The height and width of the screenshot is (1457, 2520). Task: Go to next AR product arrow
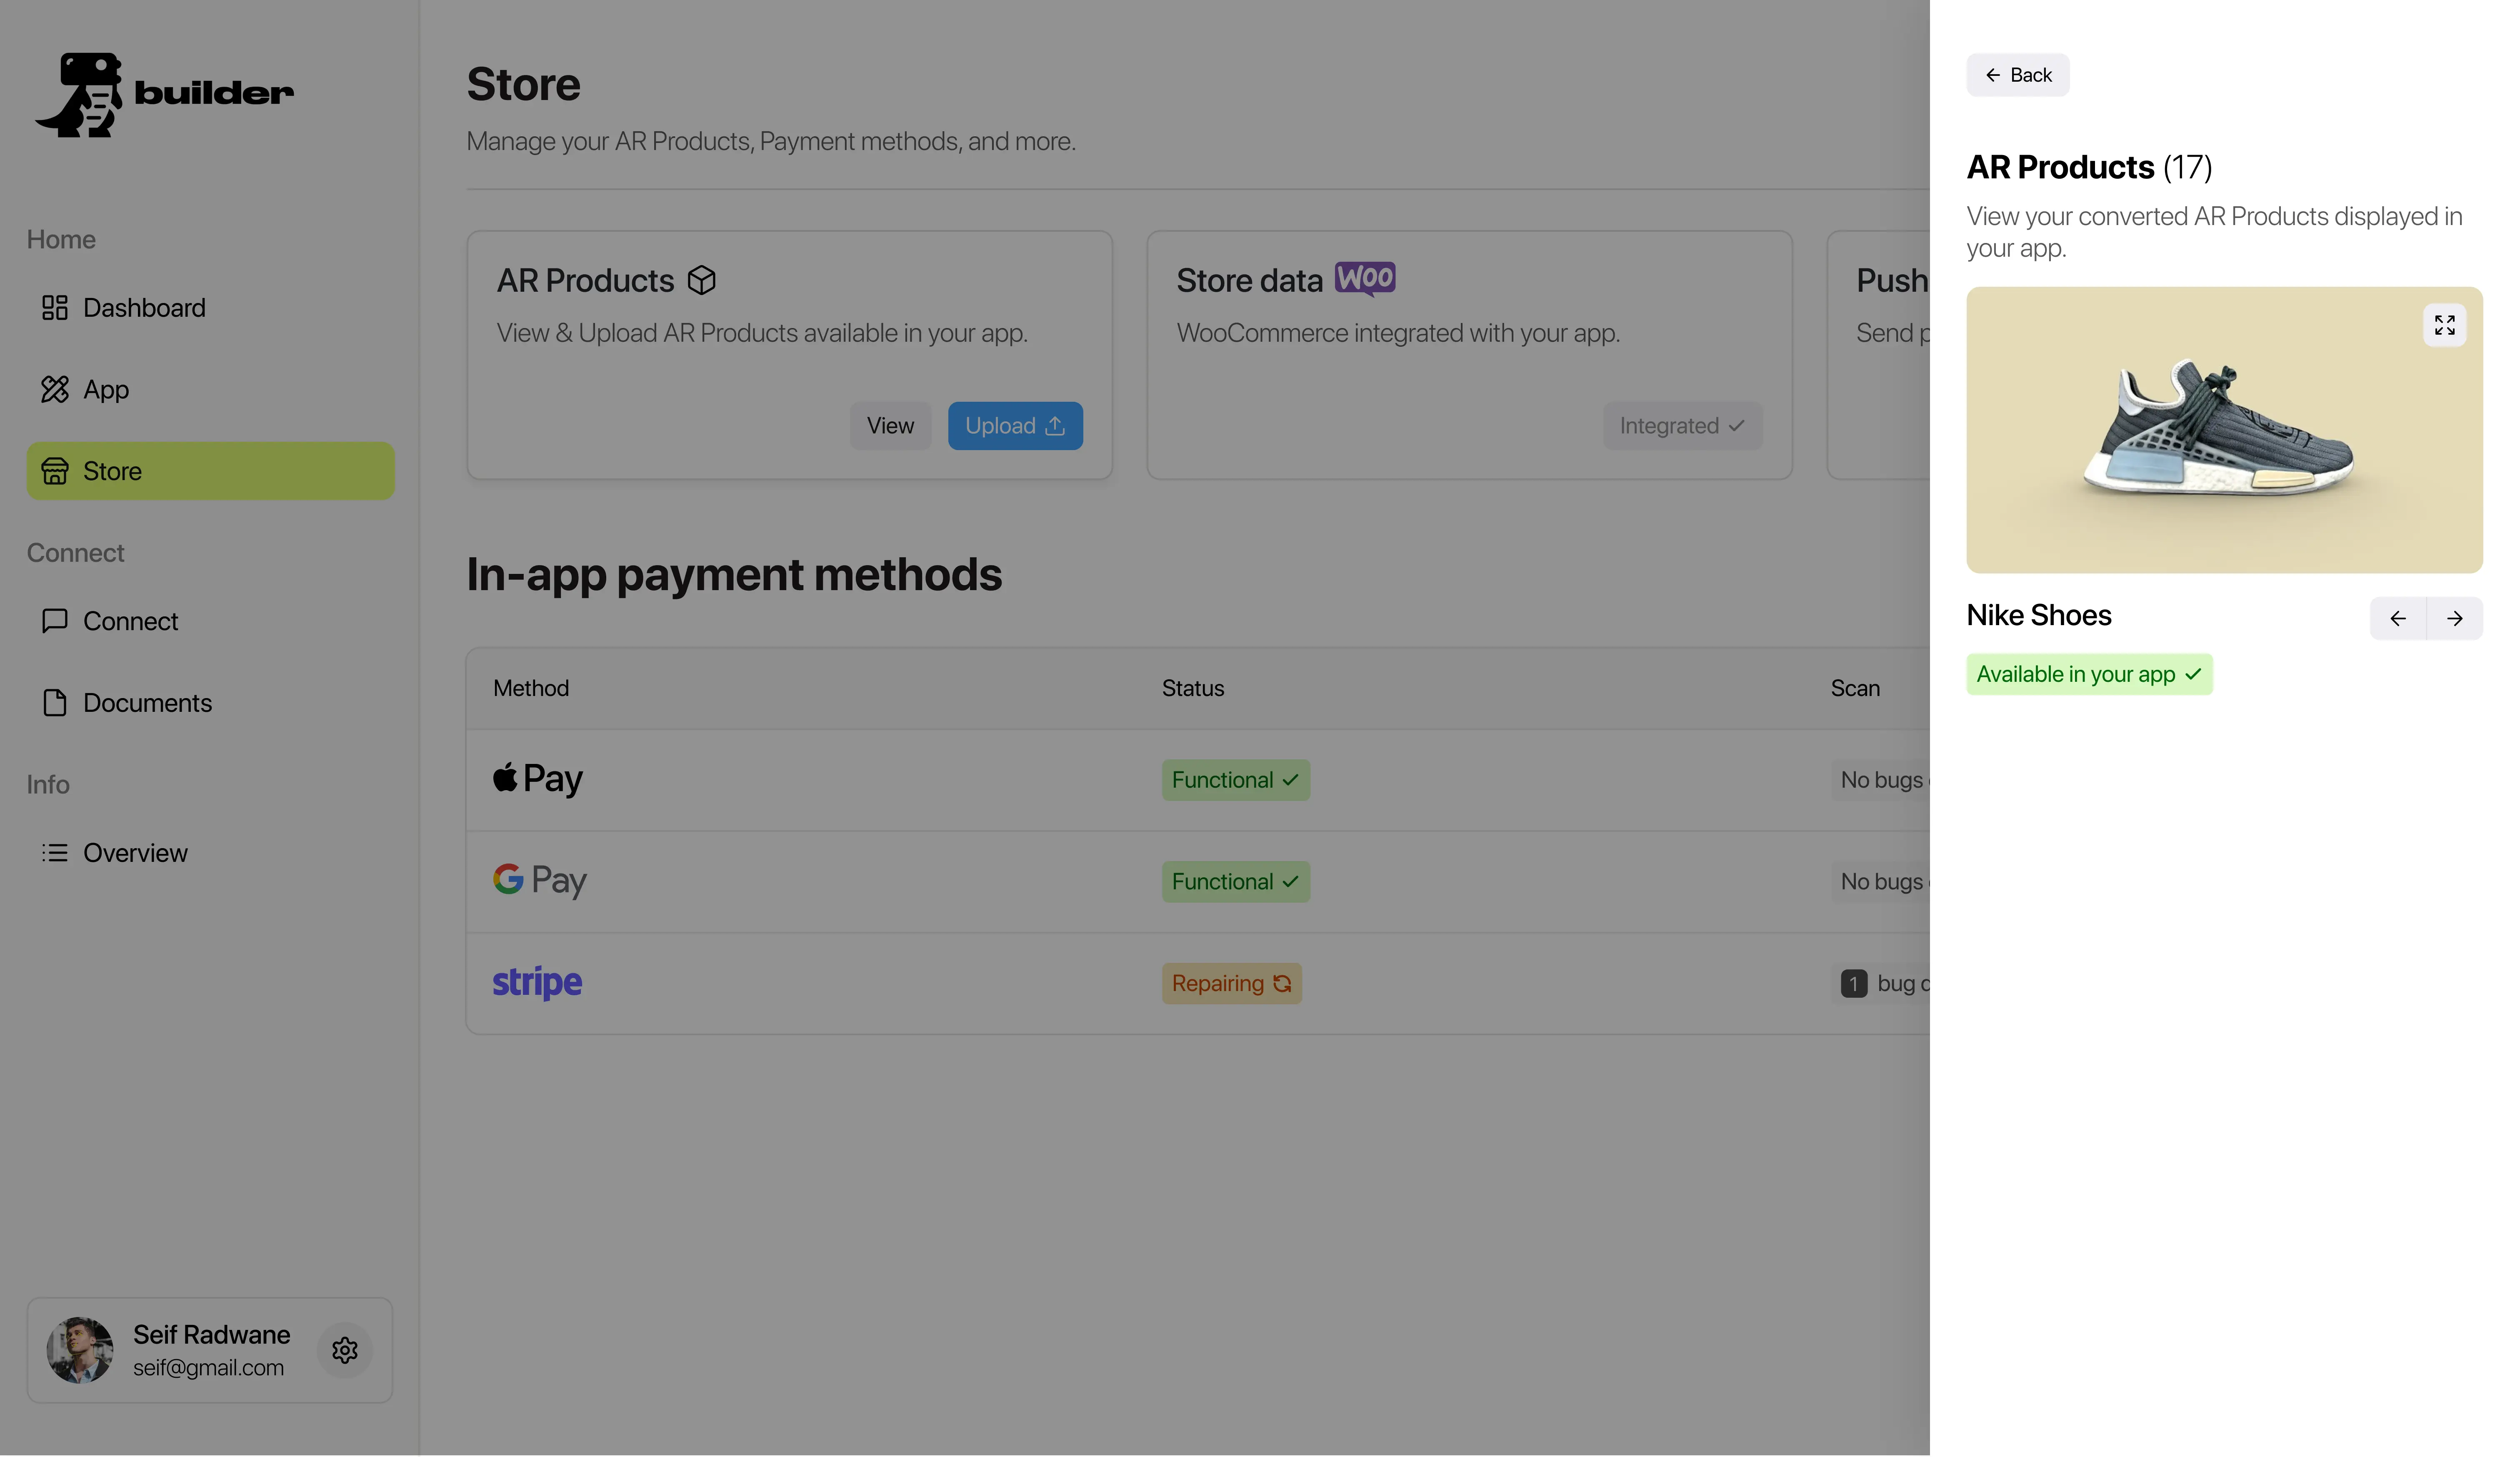[x=2454, y=619]
